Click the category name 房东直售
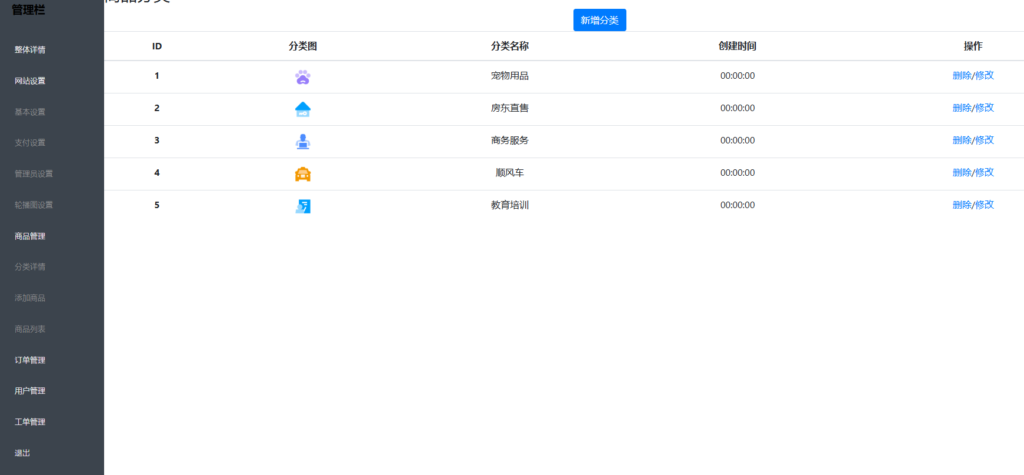 point(509,108)
